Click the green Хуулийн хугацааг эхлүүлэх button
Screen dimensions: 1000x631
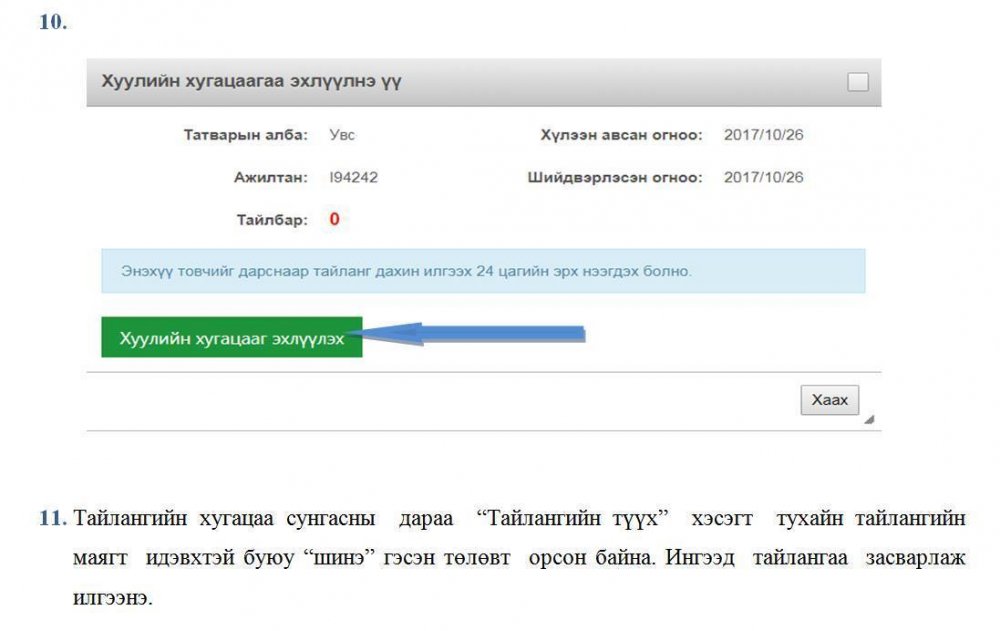pyautogui.click(x=232, y=338)
